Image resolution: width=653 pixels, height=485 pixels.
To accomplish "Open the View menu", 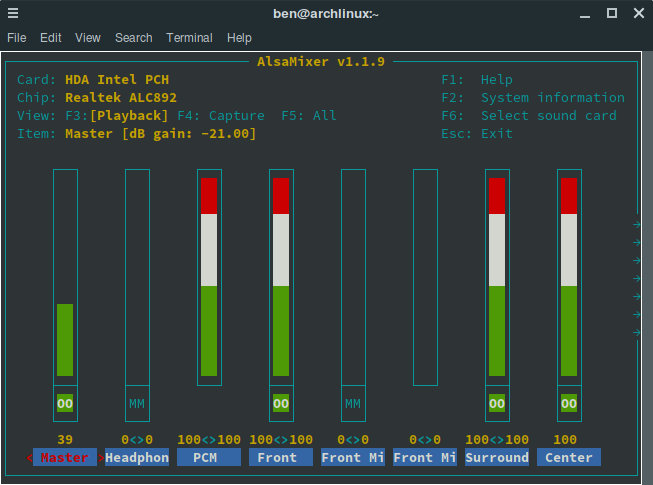I will 87,38.
